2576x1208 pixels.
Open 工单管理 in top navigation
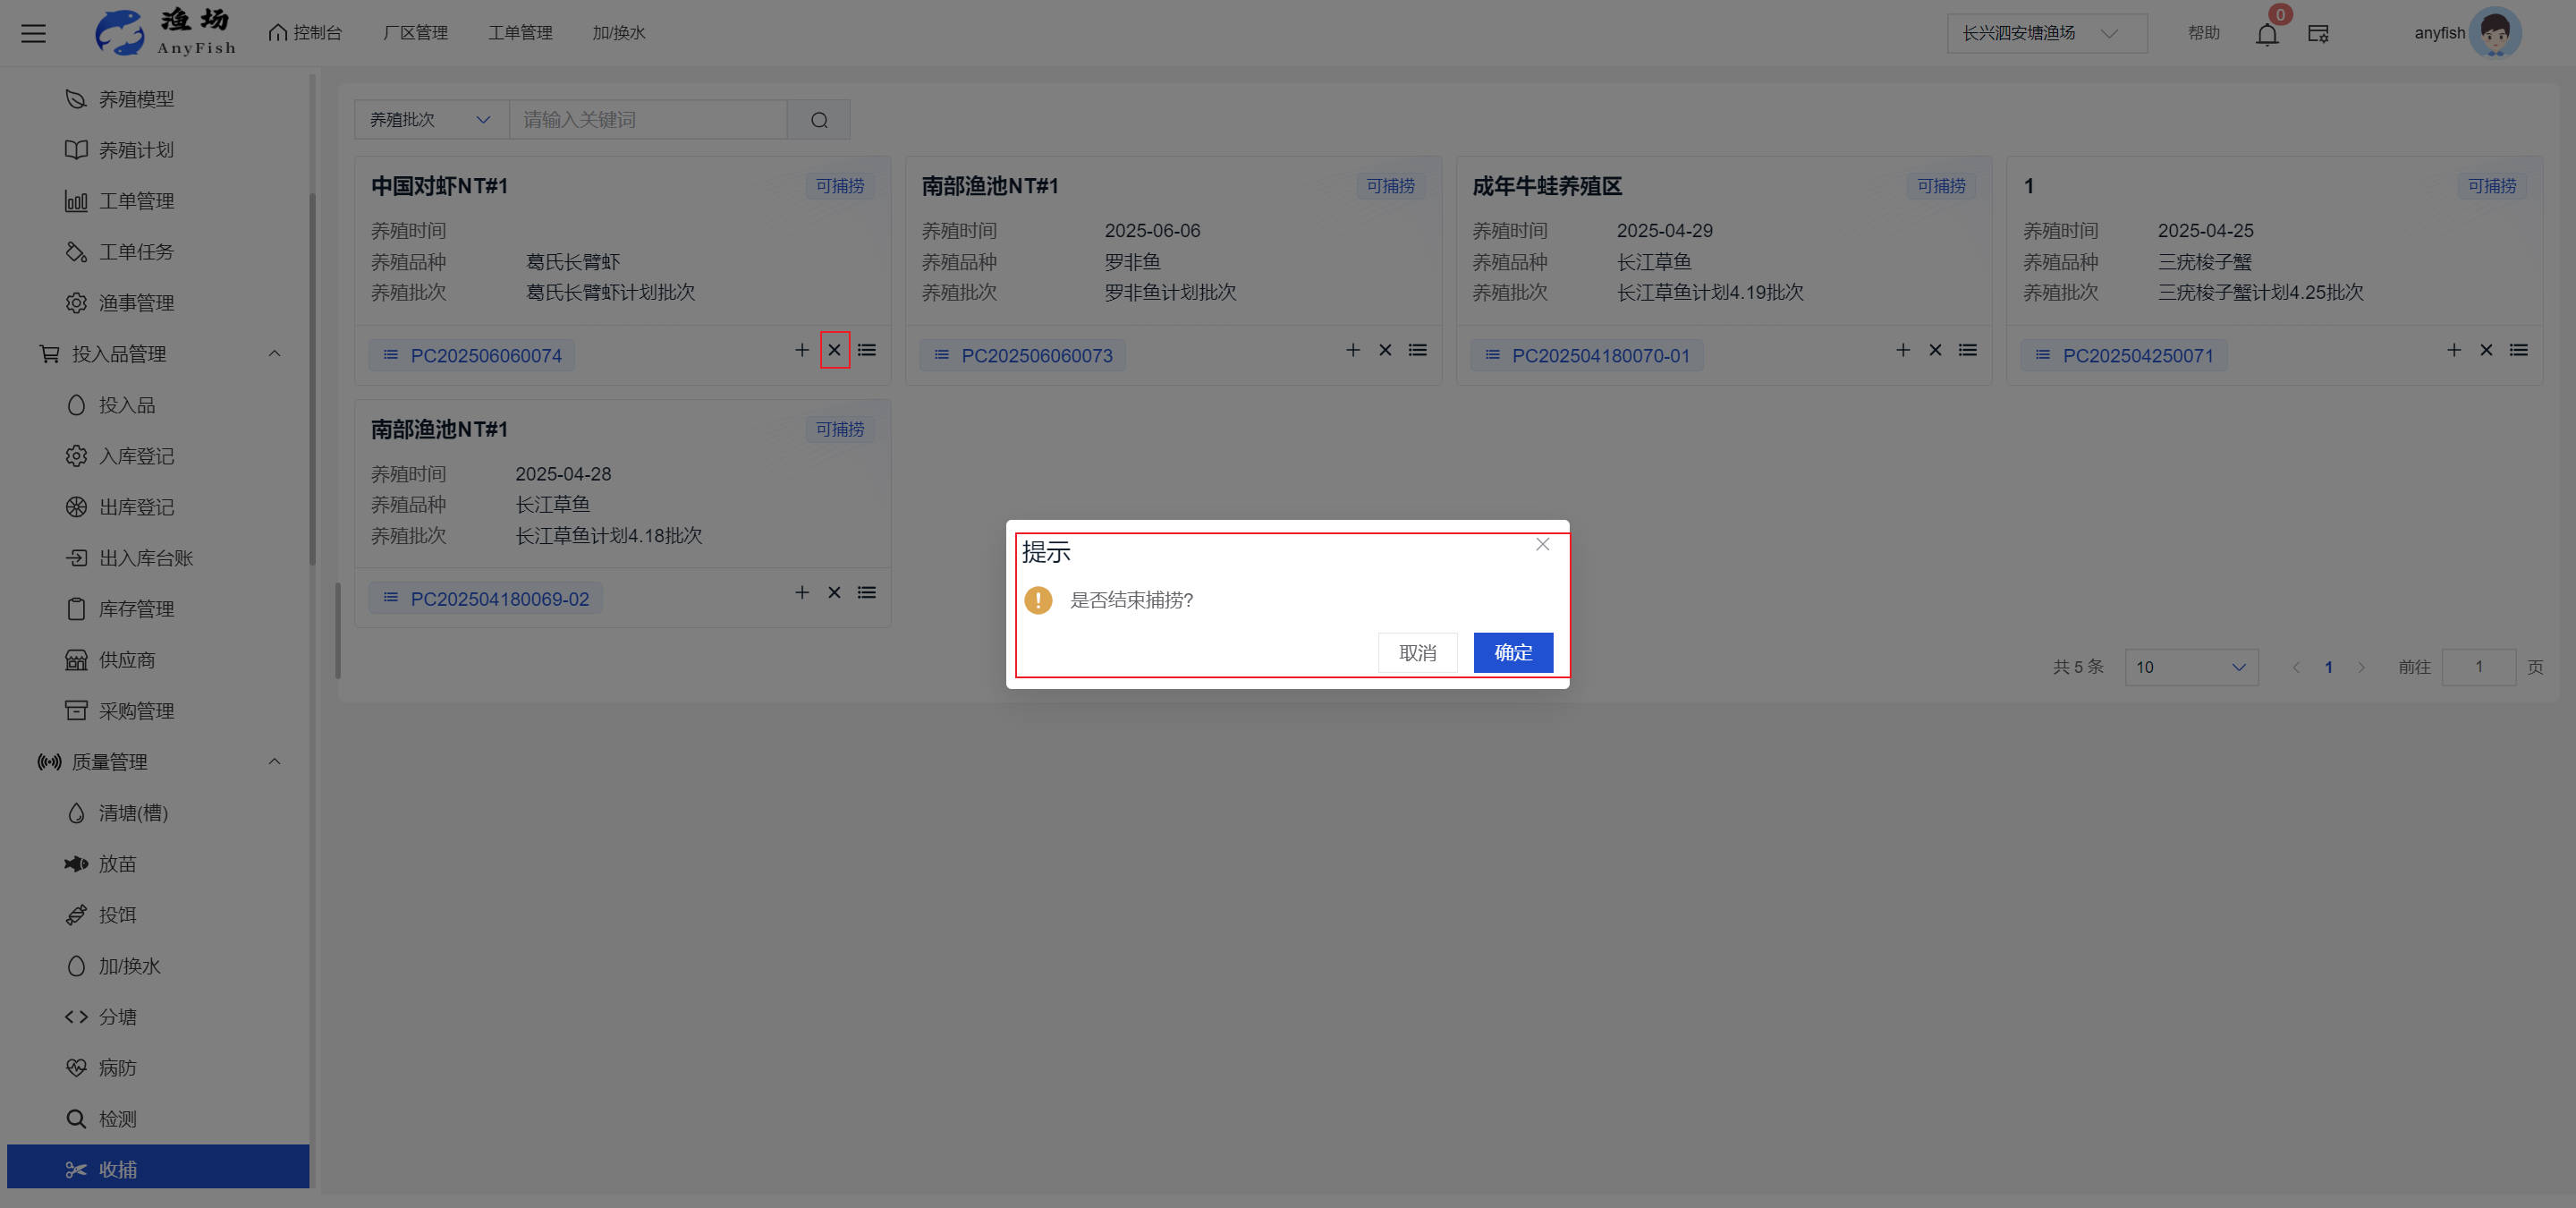pos(520,33)
